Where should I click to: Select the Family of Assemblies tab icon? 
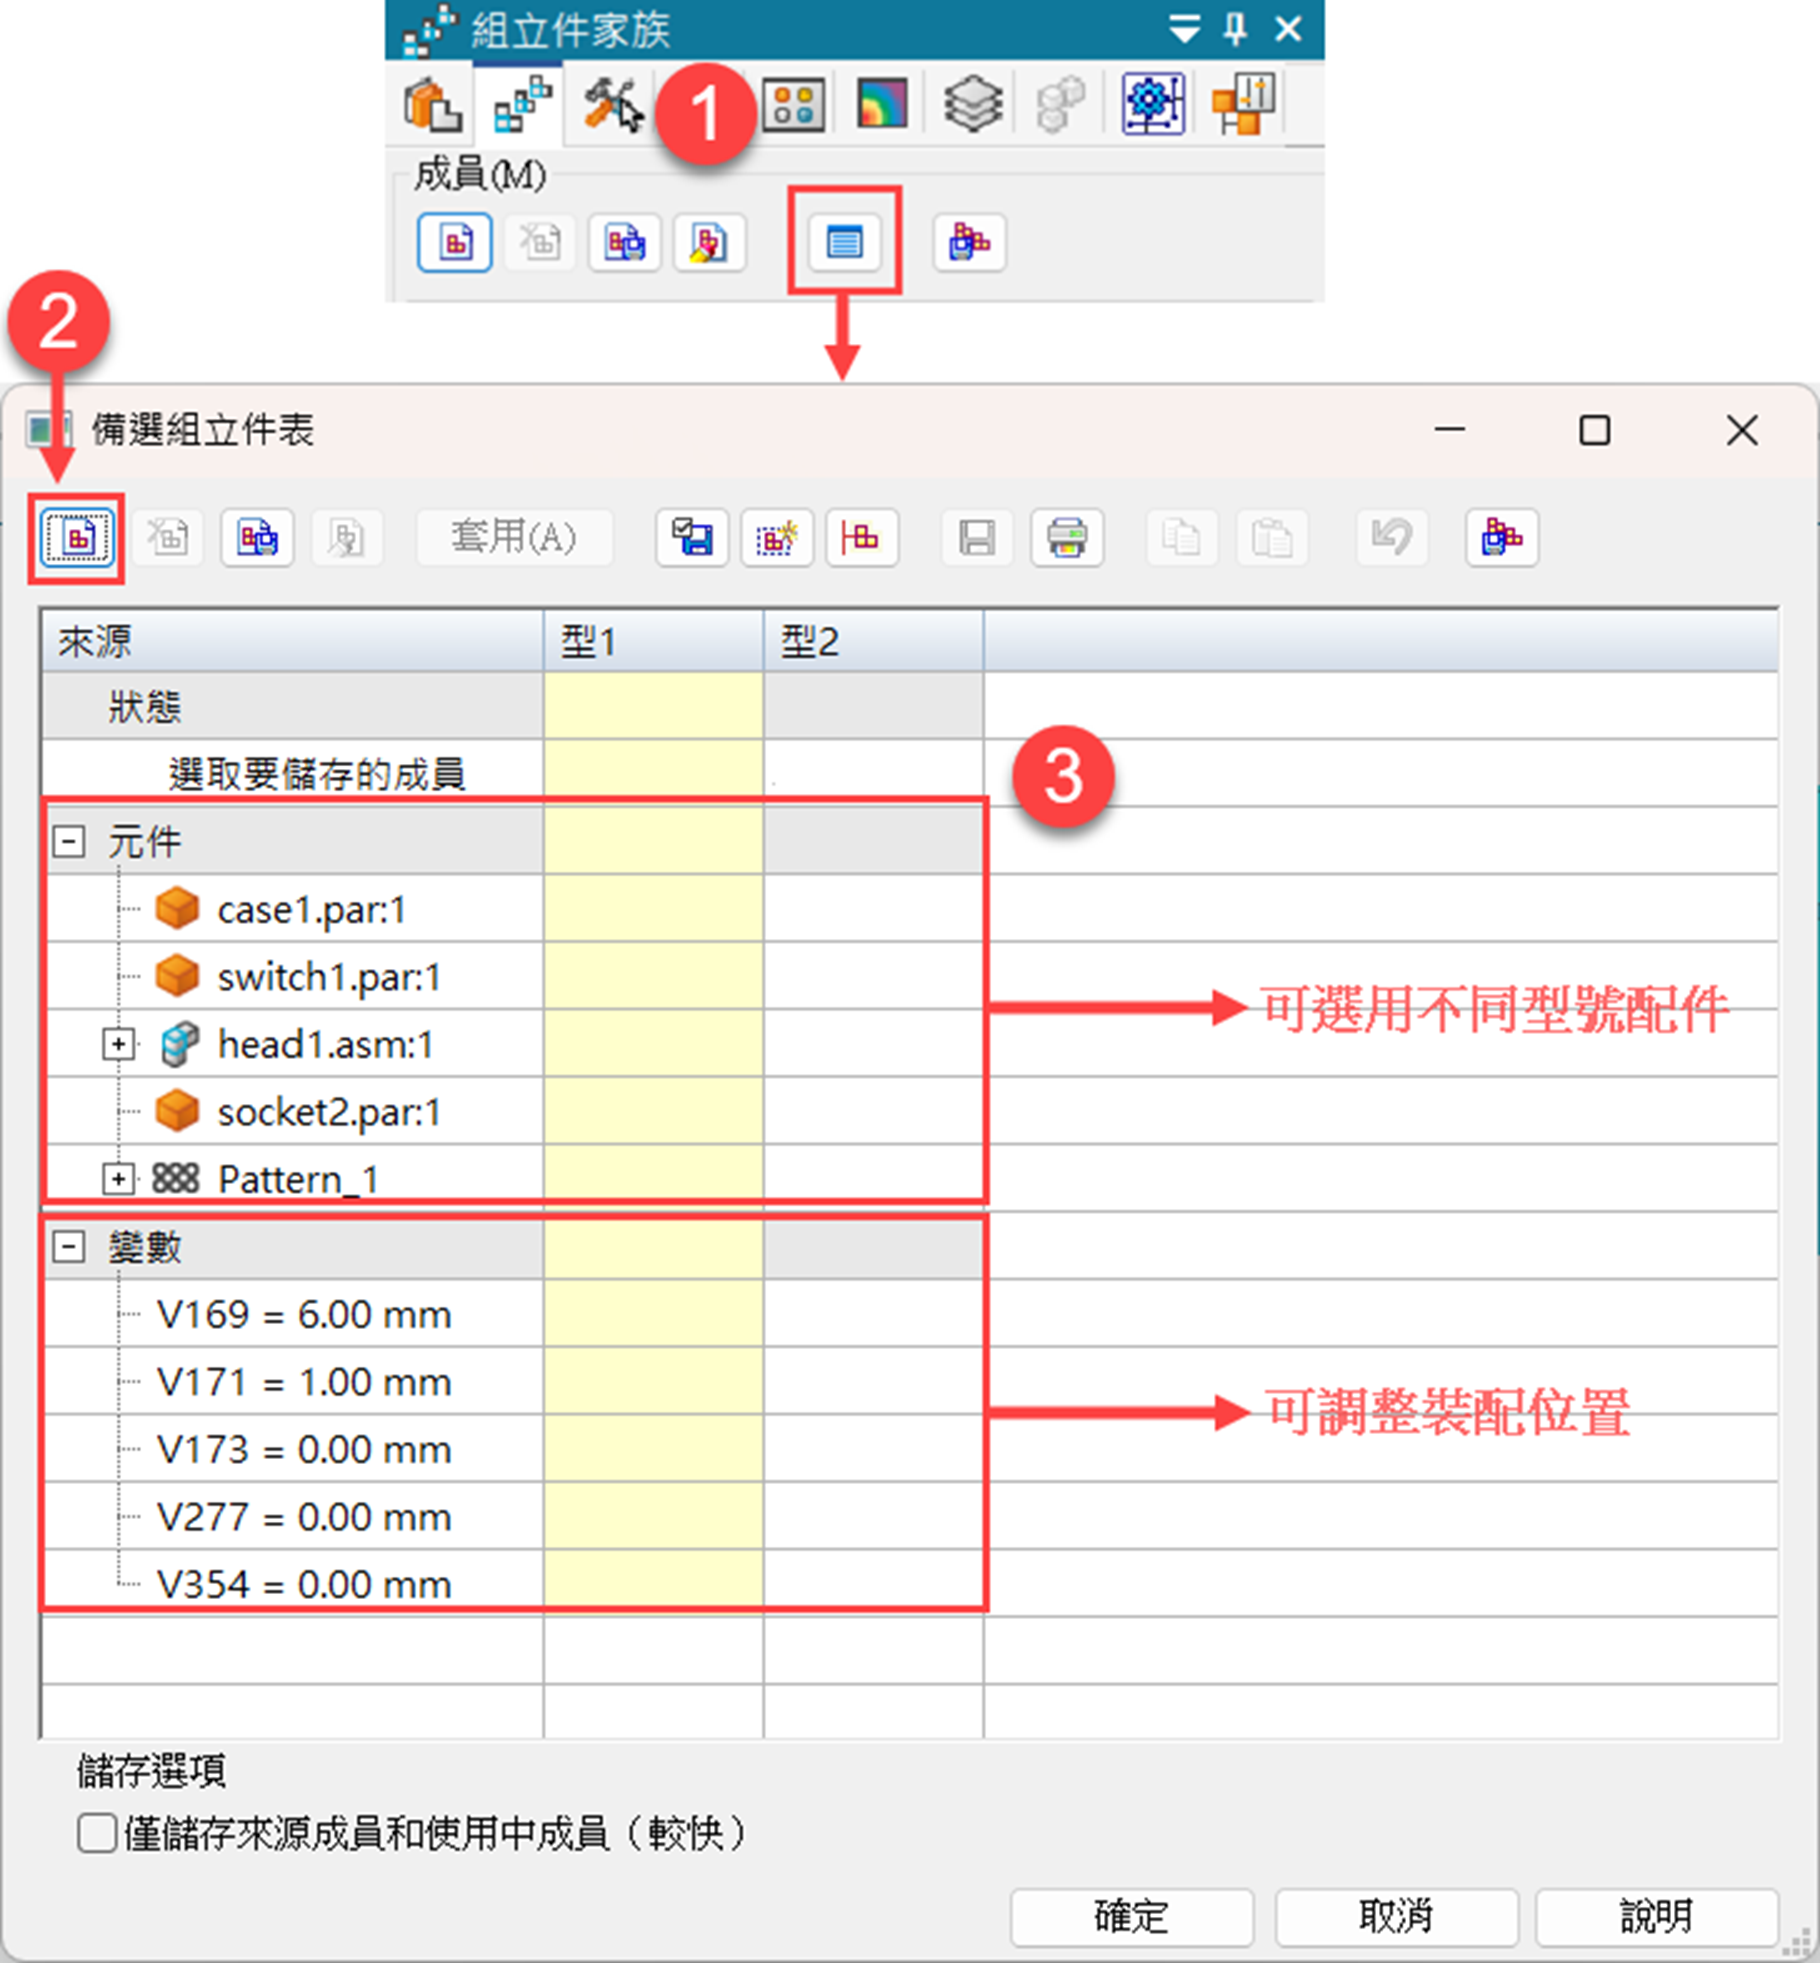(x=521, y=104)
